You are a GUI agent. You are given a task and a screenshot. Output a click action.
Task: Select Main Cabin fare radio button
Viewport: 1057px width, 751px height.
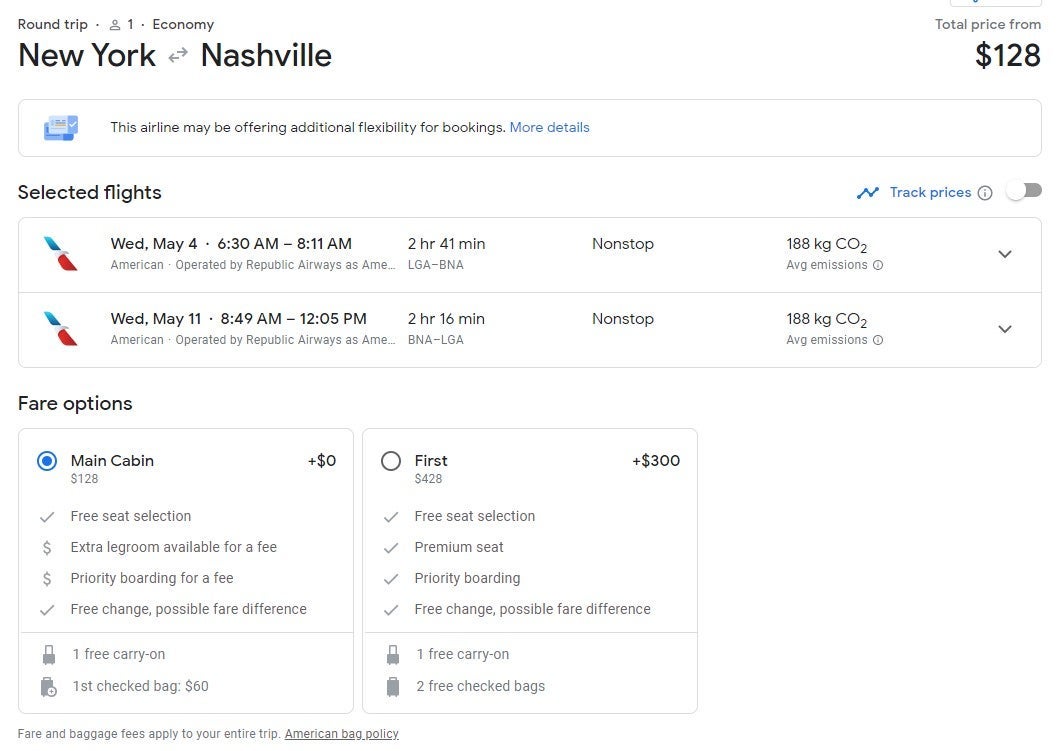[x=47, y=461]
